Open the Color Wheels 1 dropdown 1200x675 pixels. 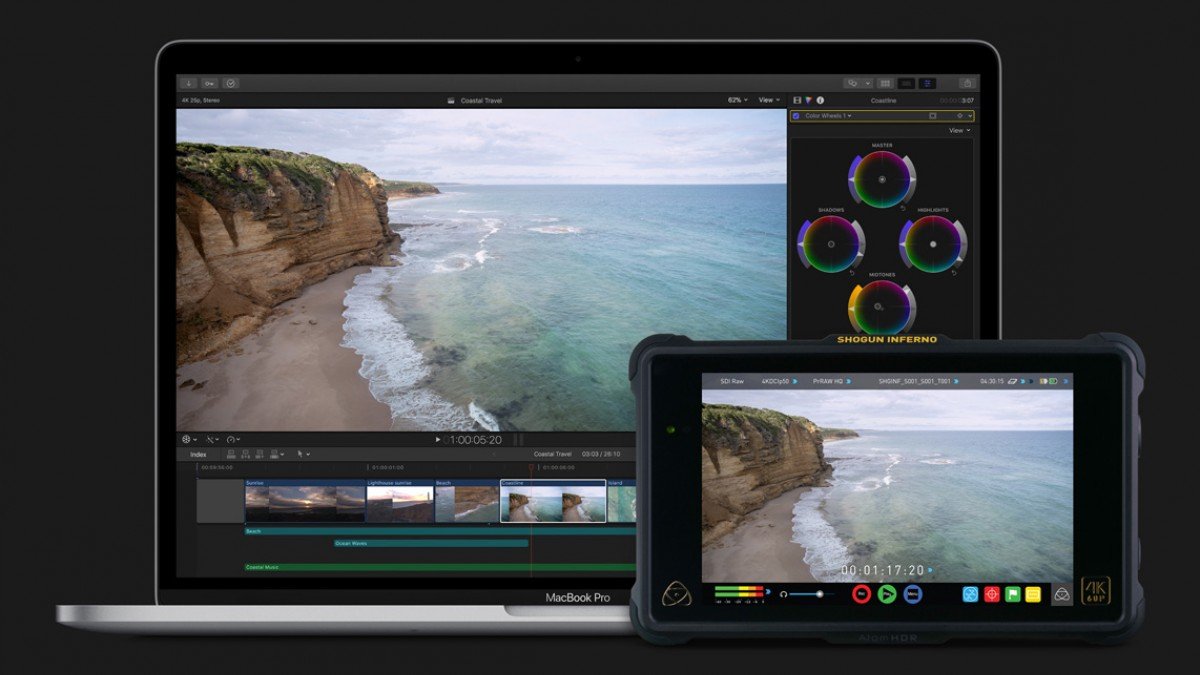[x=830, y=116]
